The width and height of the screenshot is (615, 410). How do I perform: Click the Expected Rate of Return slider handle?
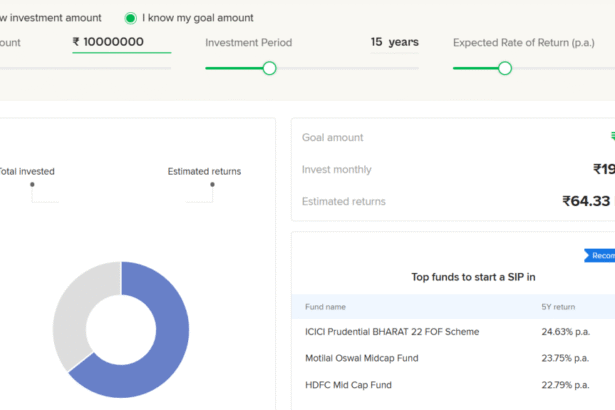[x=505, y=68]
